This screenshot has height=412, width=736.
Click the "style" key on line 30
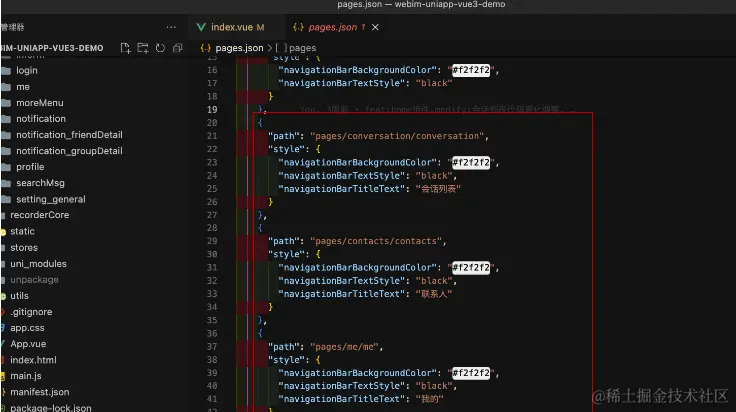[x=286, y=254]
